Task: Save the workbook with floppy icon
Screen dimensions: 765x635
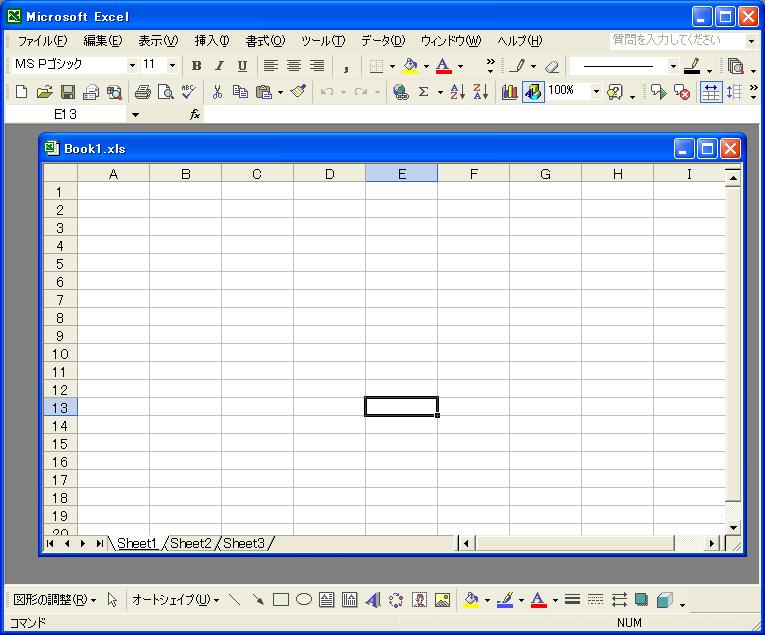Action: (x=68, y=92)
